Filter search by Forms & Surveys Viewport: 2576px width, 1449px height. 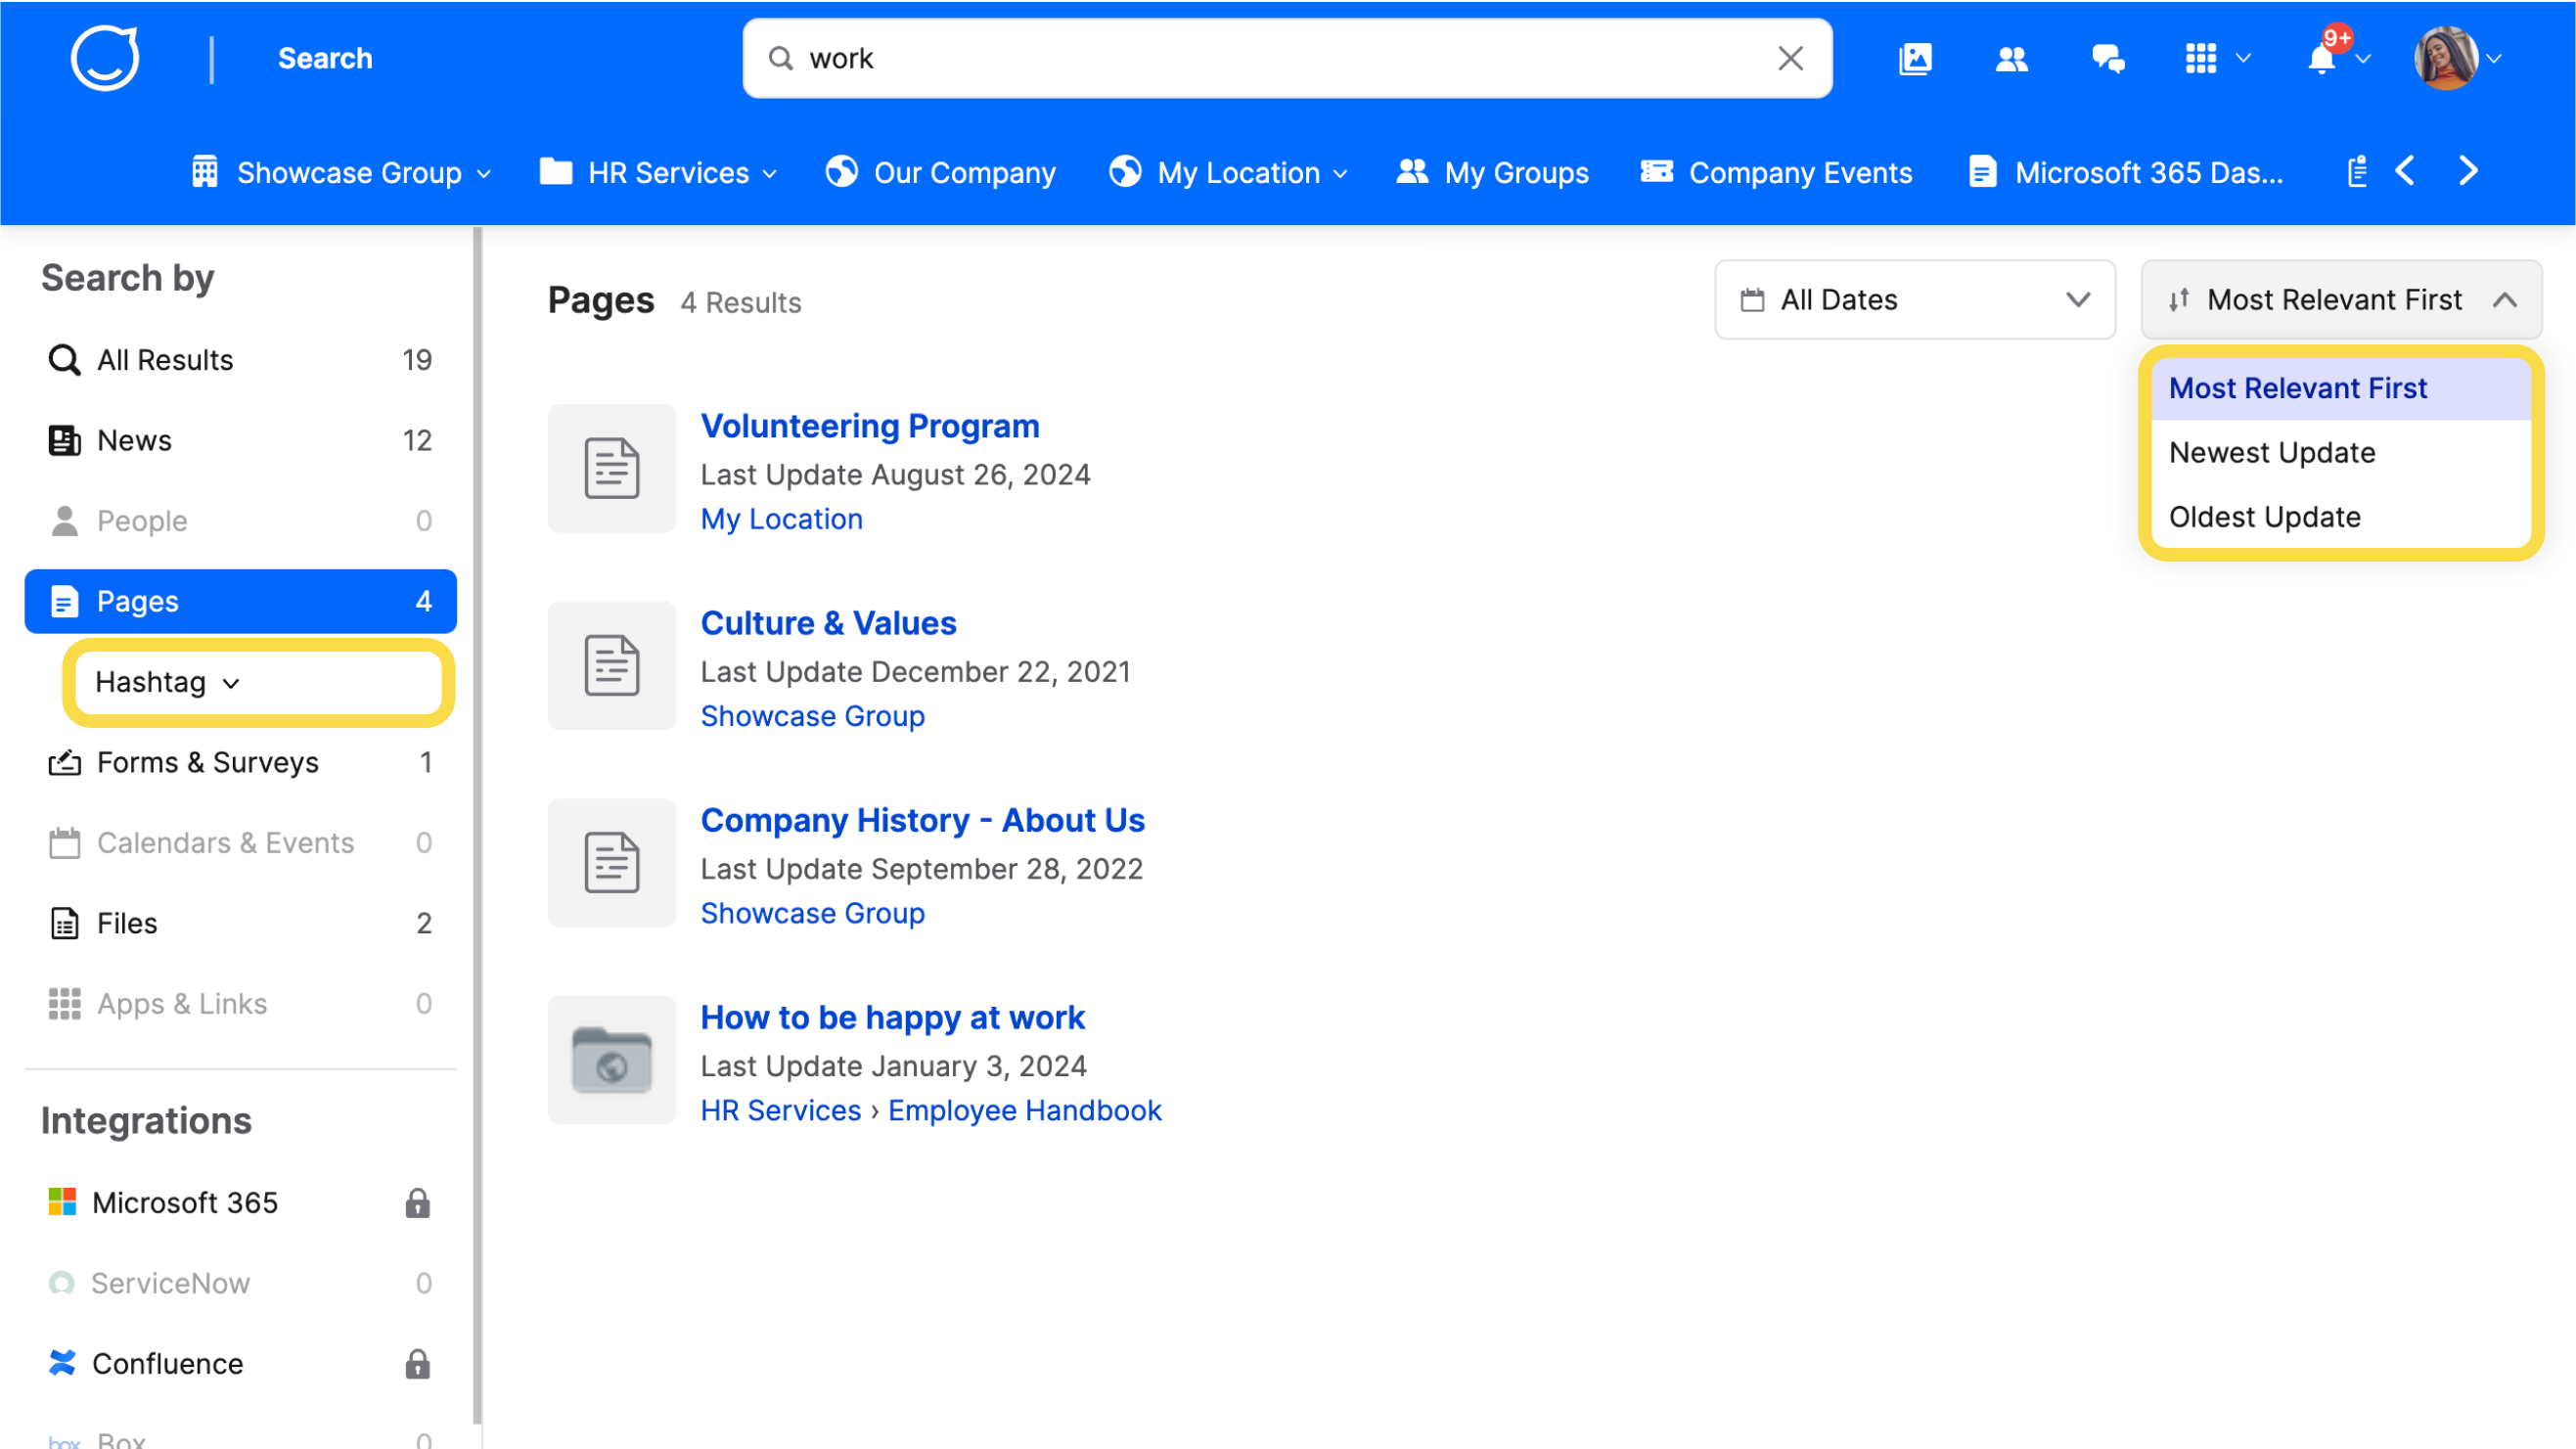coord(240,762)
